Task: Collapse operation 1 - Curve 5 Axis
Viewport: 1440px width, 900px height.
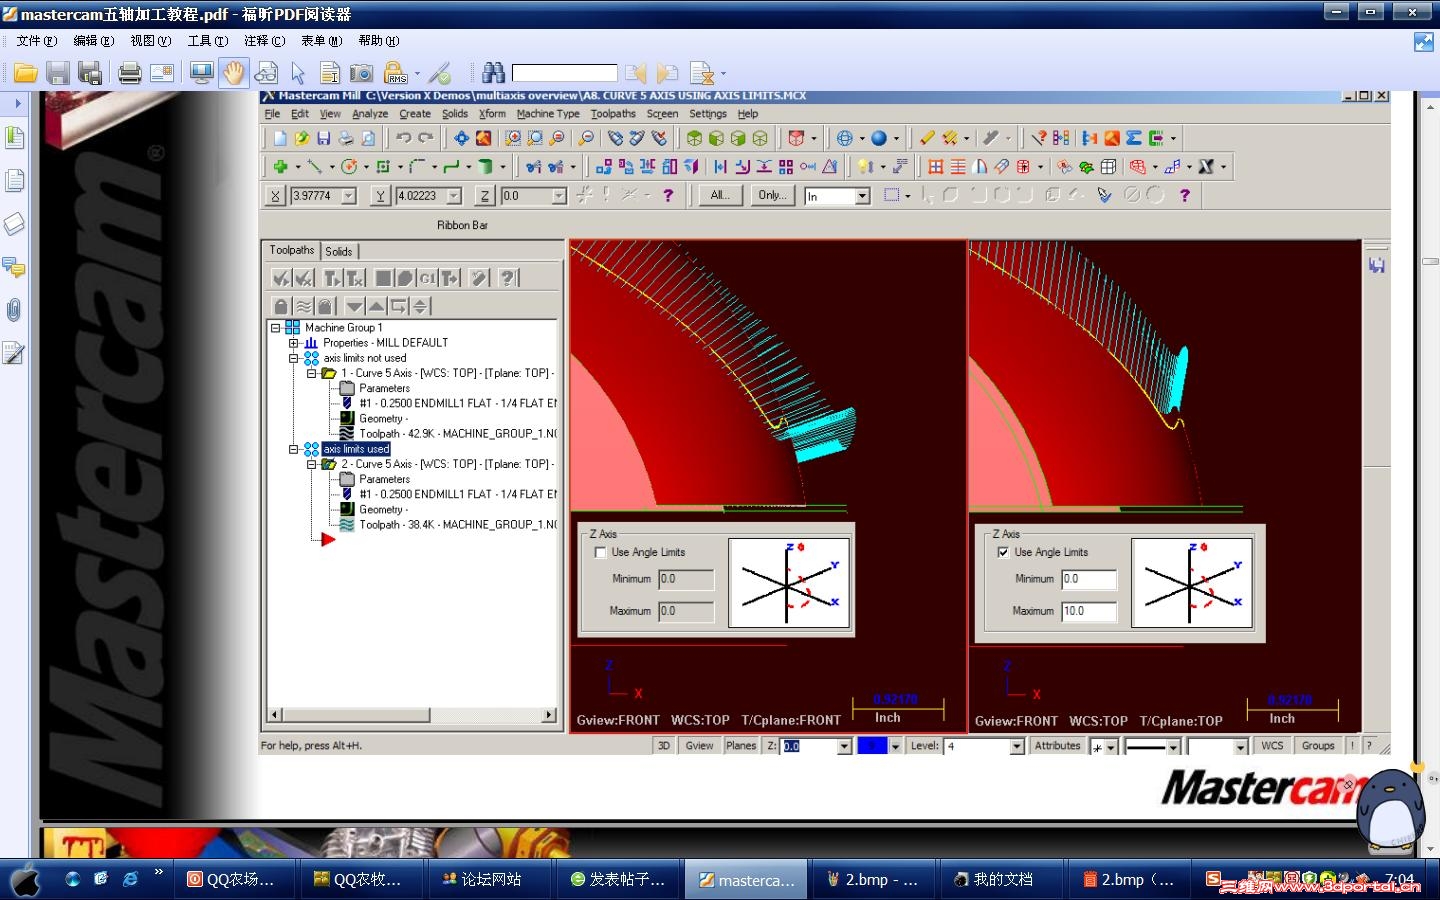Action: pos(311,373)
